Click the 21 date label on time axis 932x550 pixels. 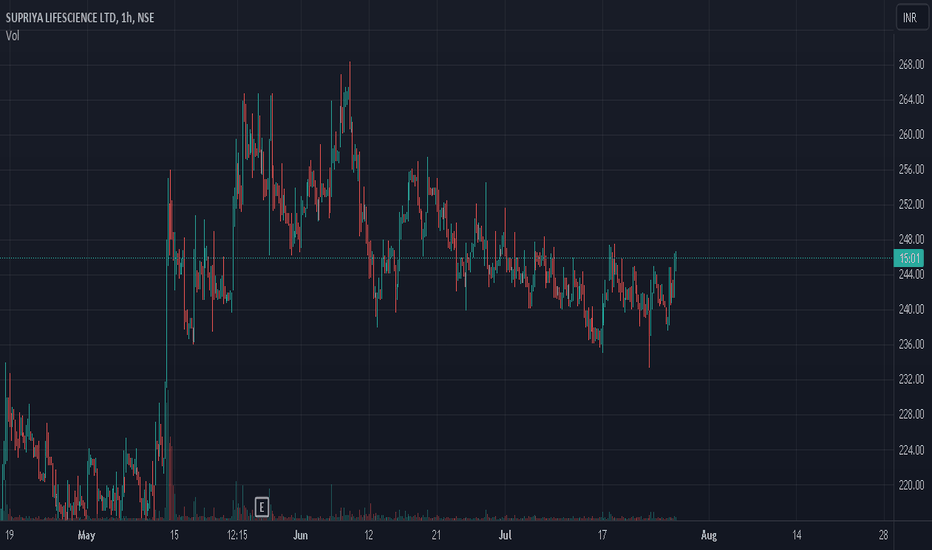click(x=436, y=535)
